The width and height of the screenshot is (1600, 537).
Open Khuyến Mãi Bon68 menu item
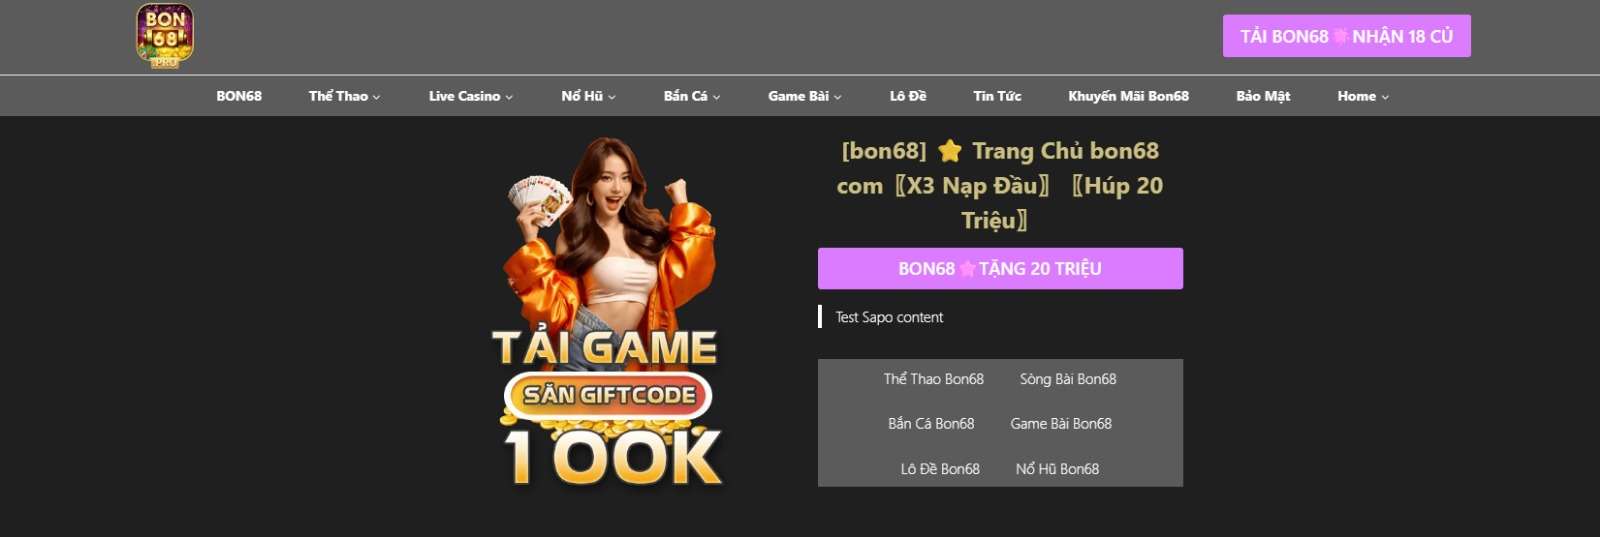tap(1128, 96)
